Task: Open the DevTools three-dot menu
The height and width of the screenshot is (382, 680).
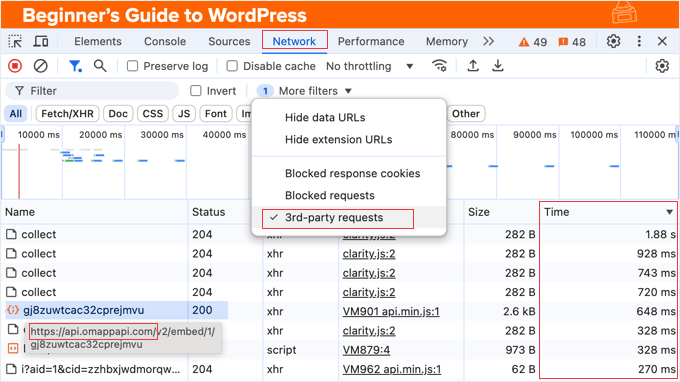Action: click(x=639, y=42)
